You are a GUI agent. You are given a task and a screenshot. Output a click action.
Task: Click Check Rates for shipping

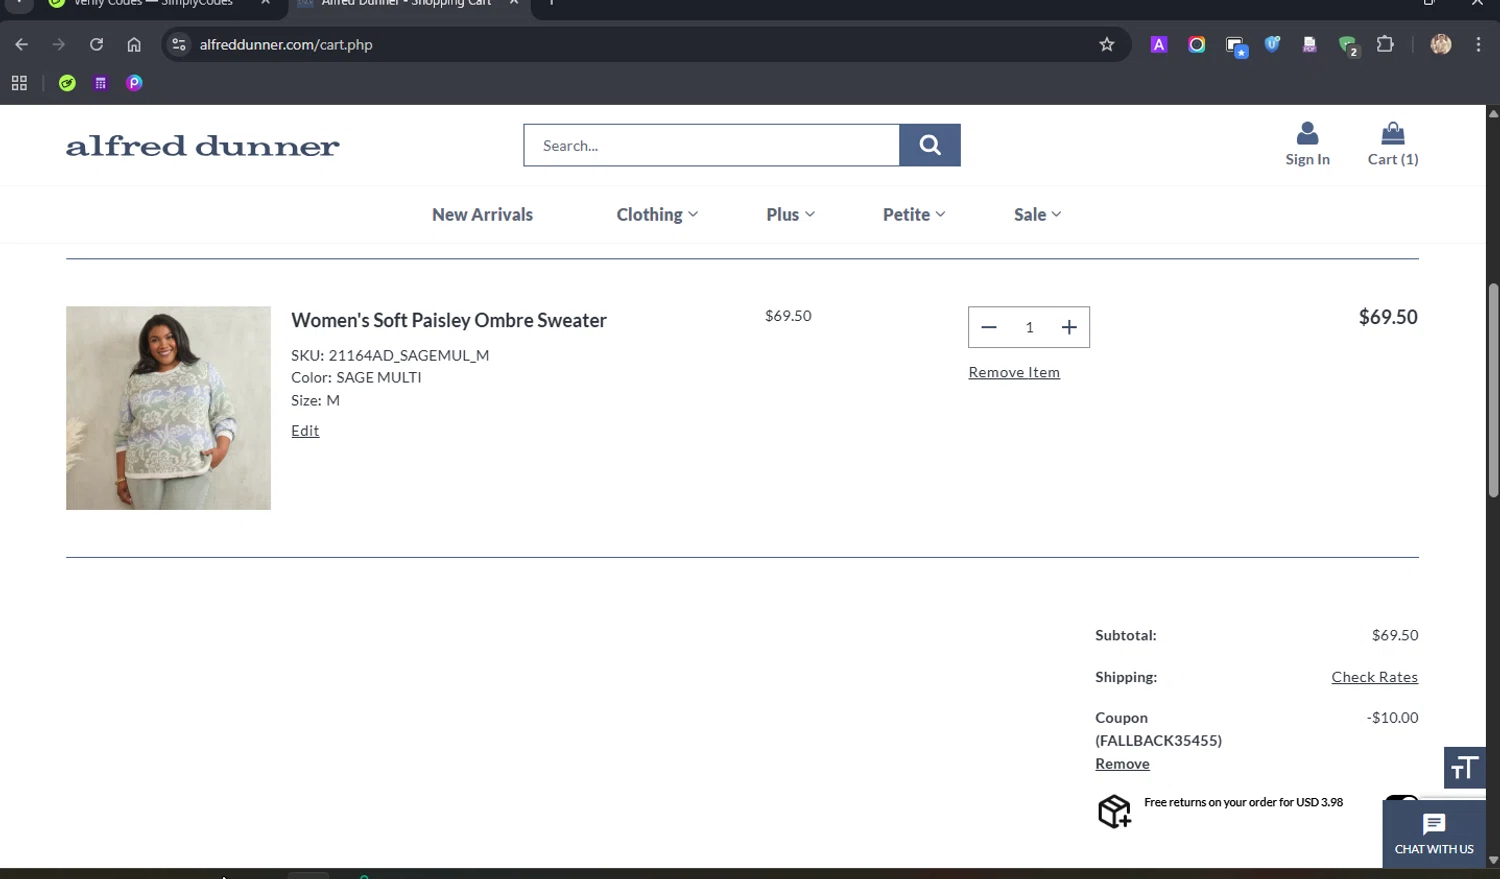tap(1374, 677)
